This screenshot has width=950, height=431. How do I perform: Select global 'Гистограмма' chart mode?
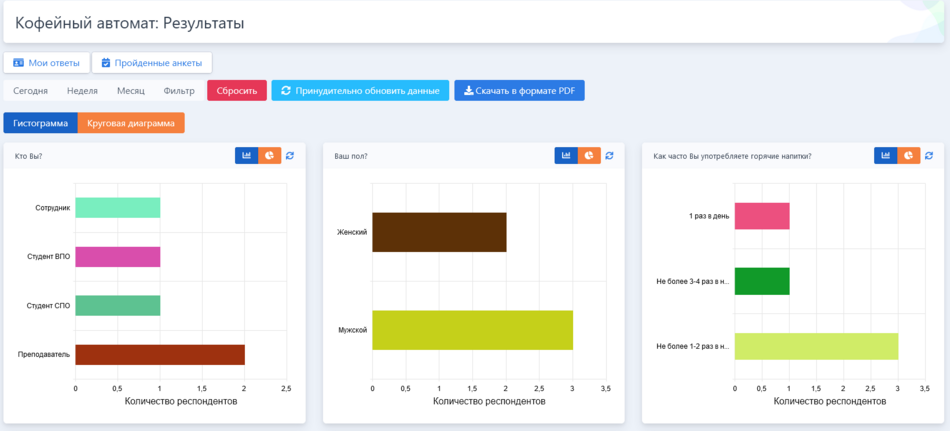[x=40, y=123]
